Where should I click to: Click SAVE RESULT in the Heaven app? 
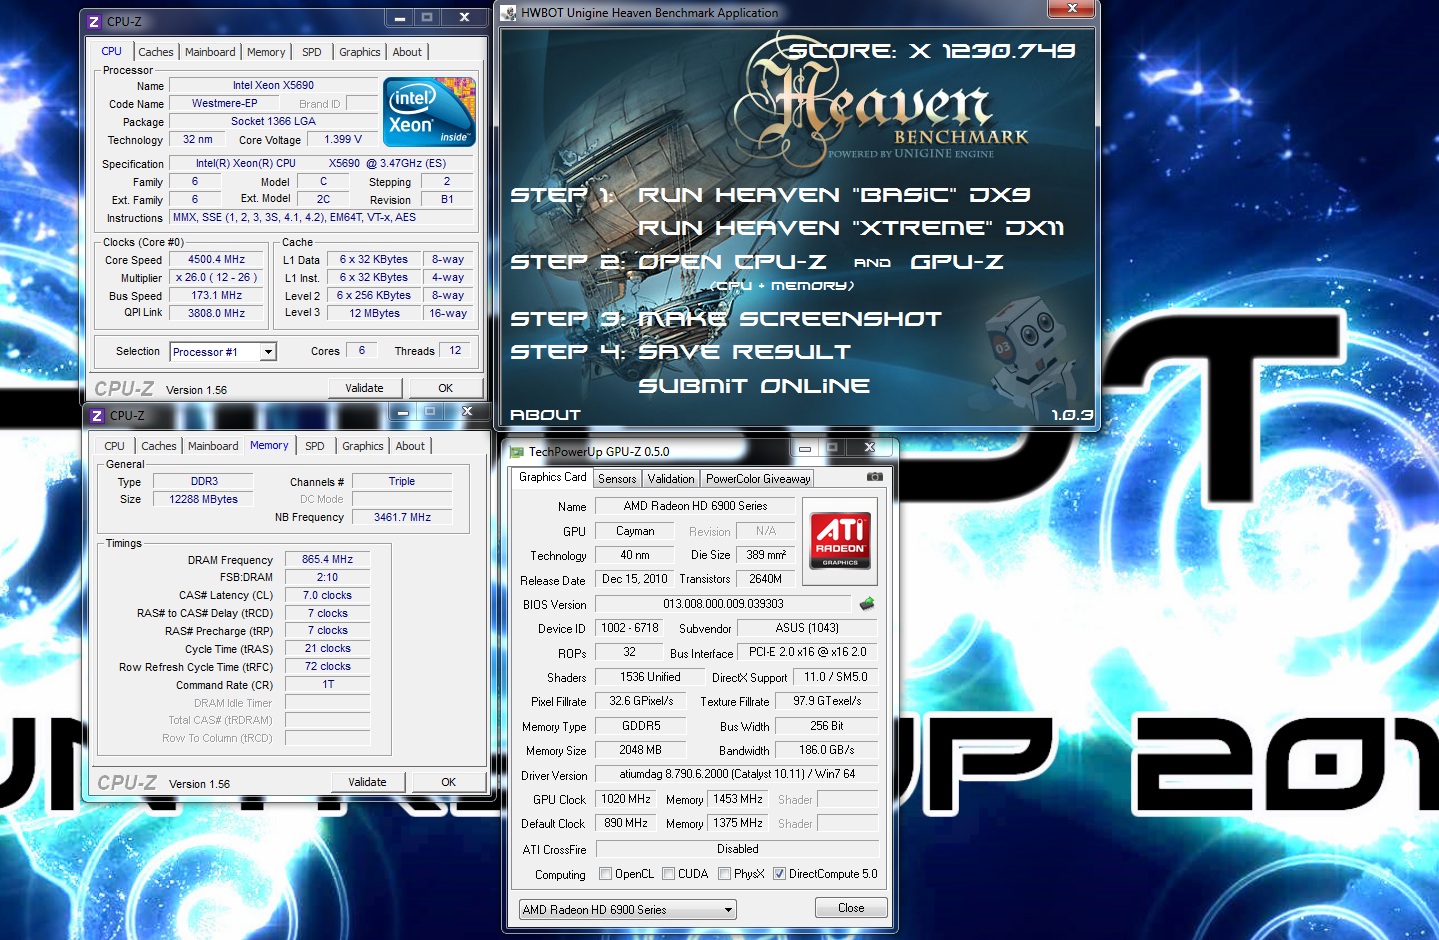[744, 352]
